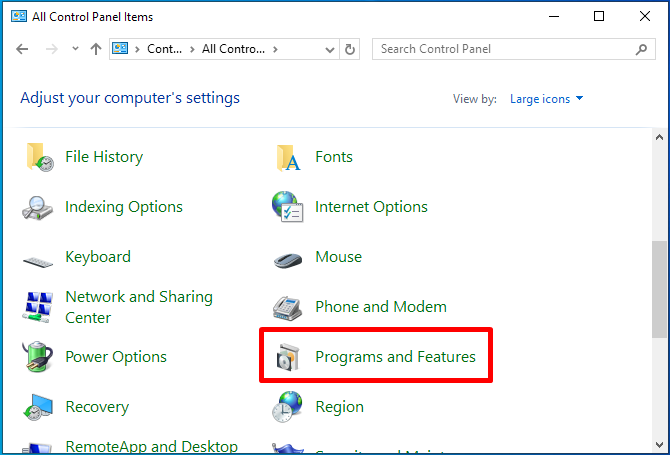Screen dimensions: 670x455
Task: Click the Mouse icon
Action: [x=288, y=259]
